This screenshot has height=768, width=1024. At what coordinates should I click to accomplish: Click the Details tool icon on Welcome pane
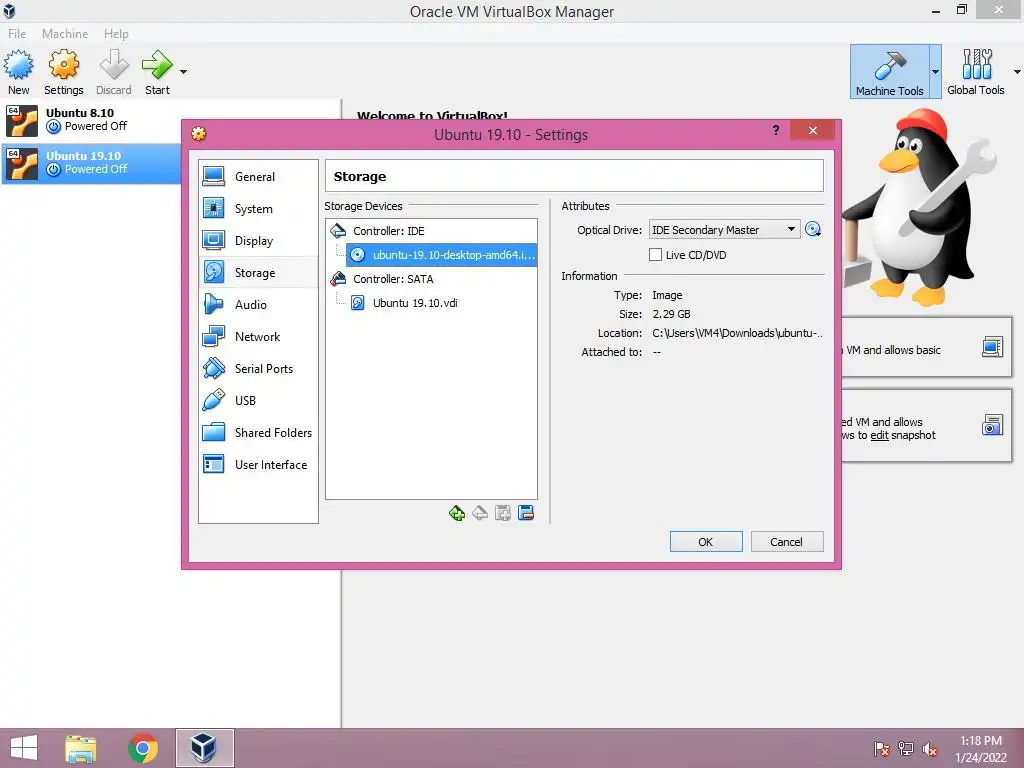(x=993, y=347)
